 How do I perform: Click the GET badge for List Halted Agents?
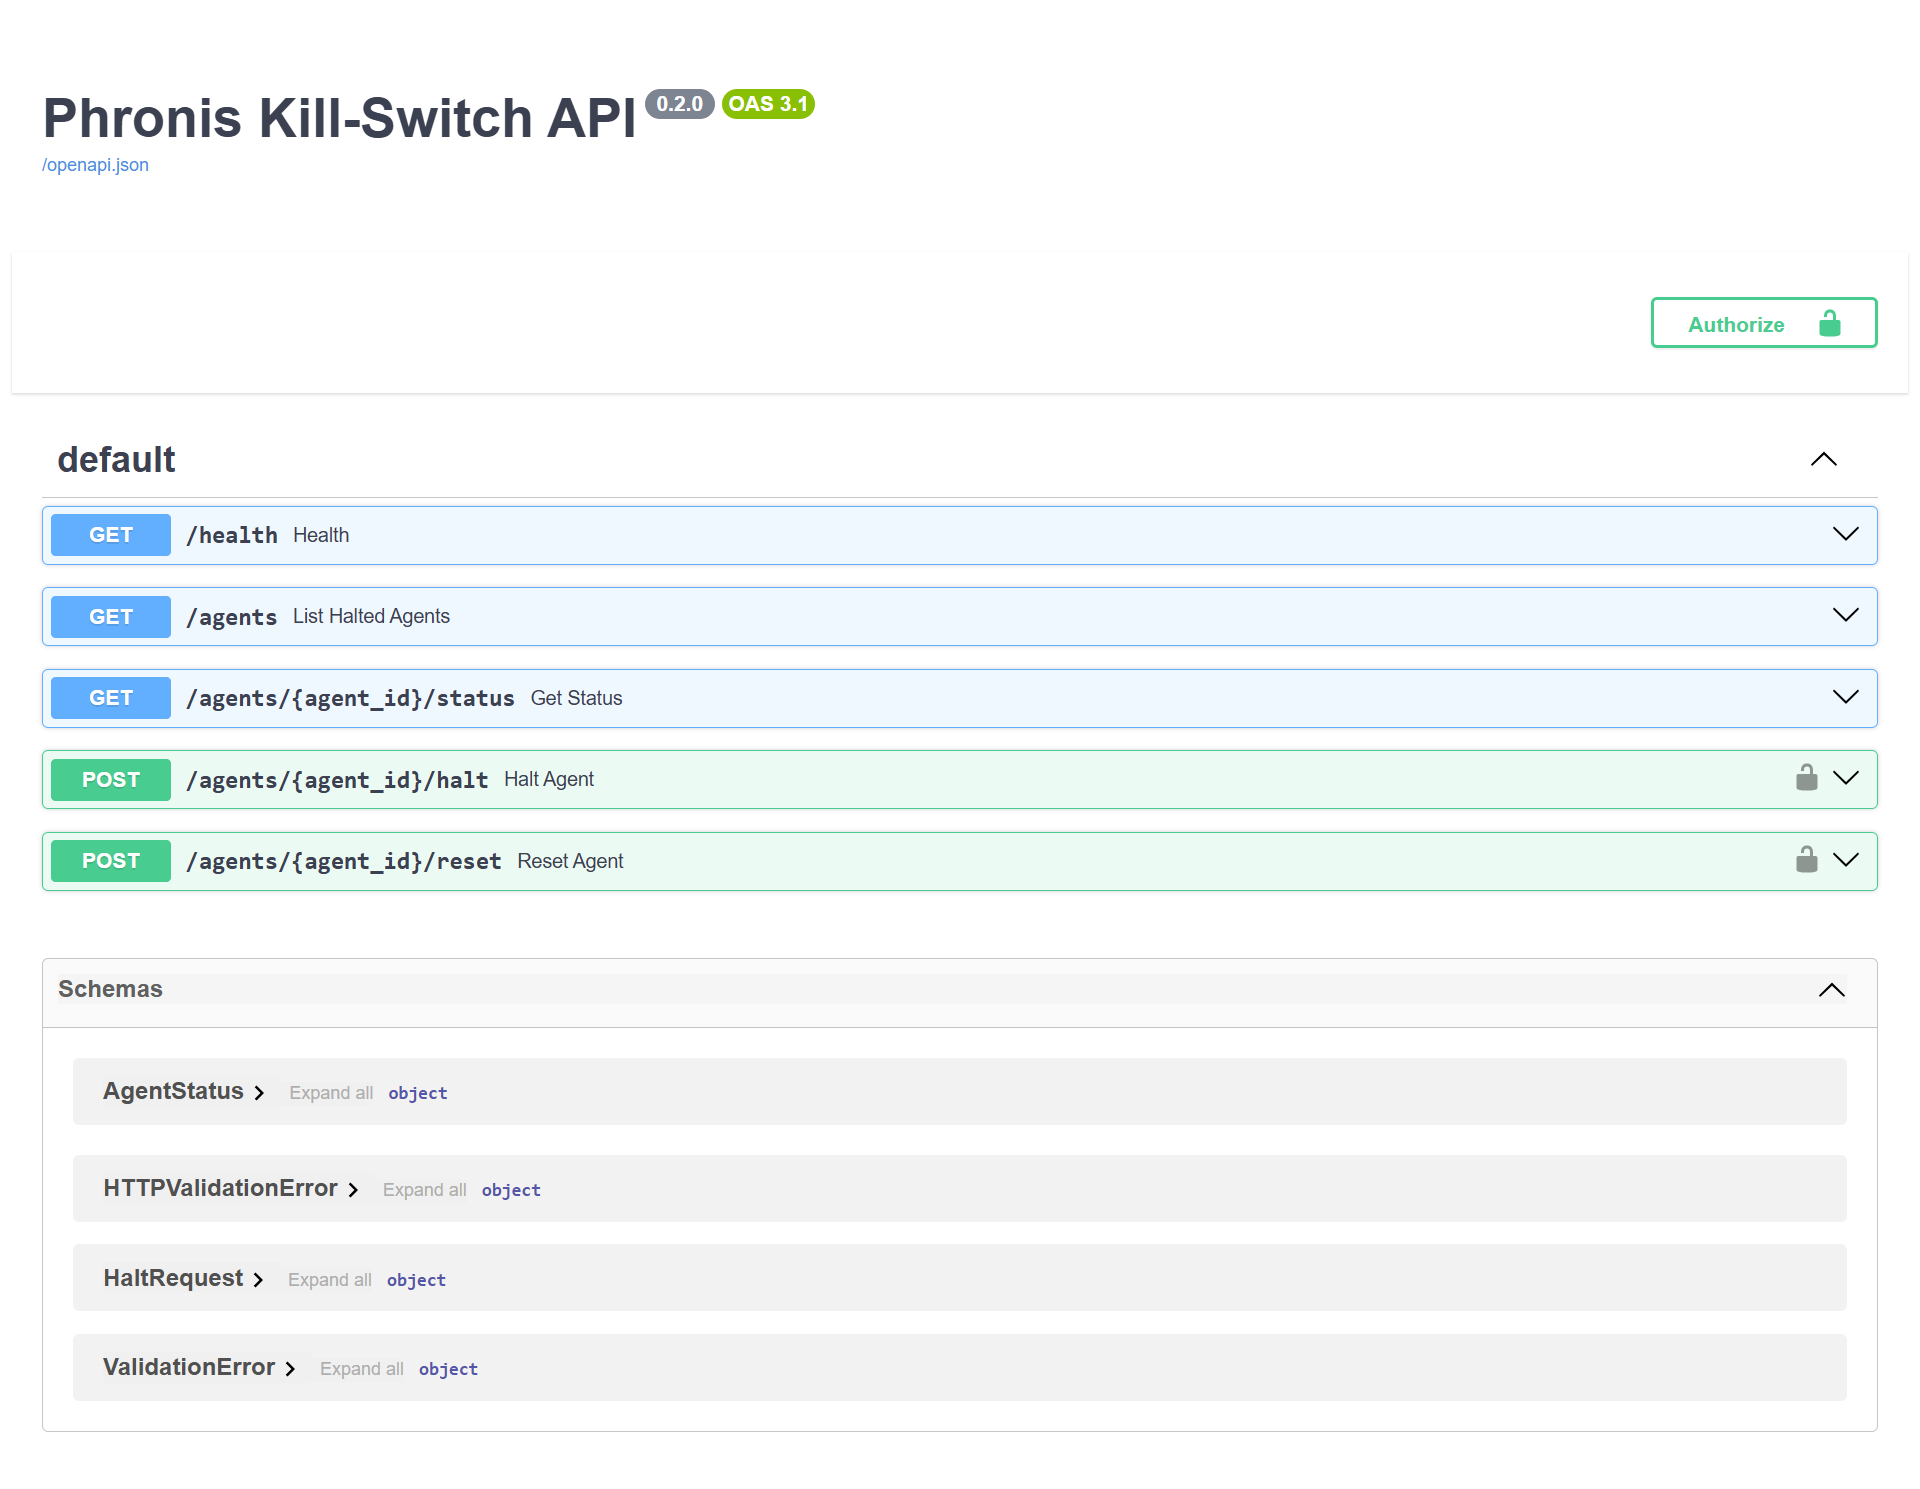click(x=111, y=617)
